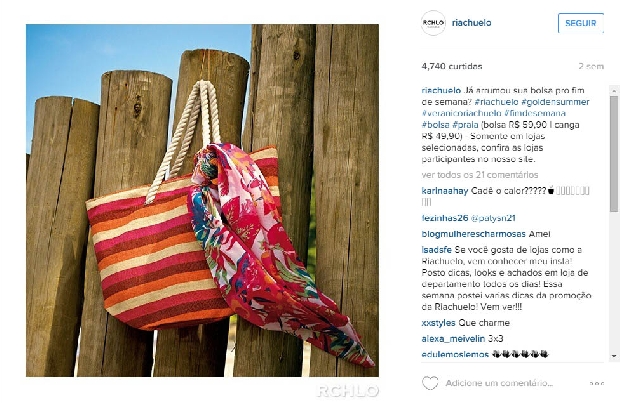Click the add a comment field
Viewport: 620px width, 403px height.
(499, 383)
